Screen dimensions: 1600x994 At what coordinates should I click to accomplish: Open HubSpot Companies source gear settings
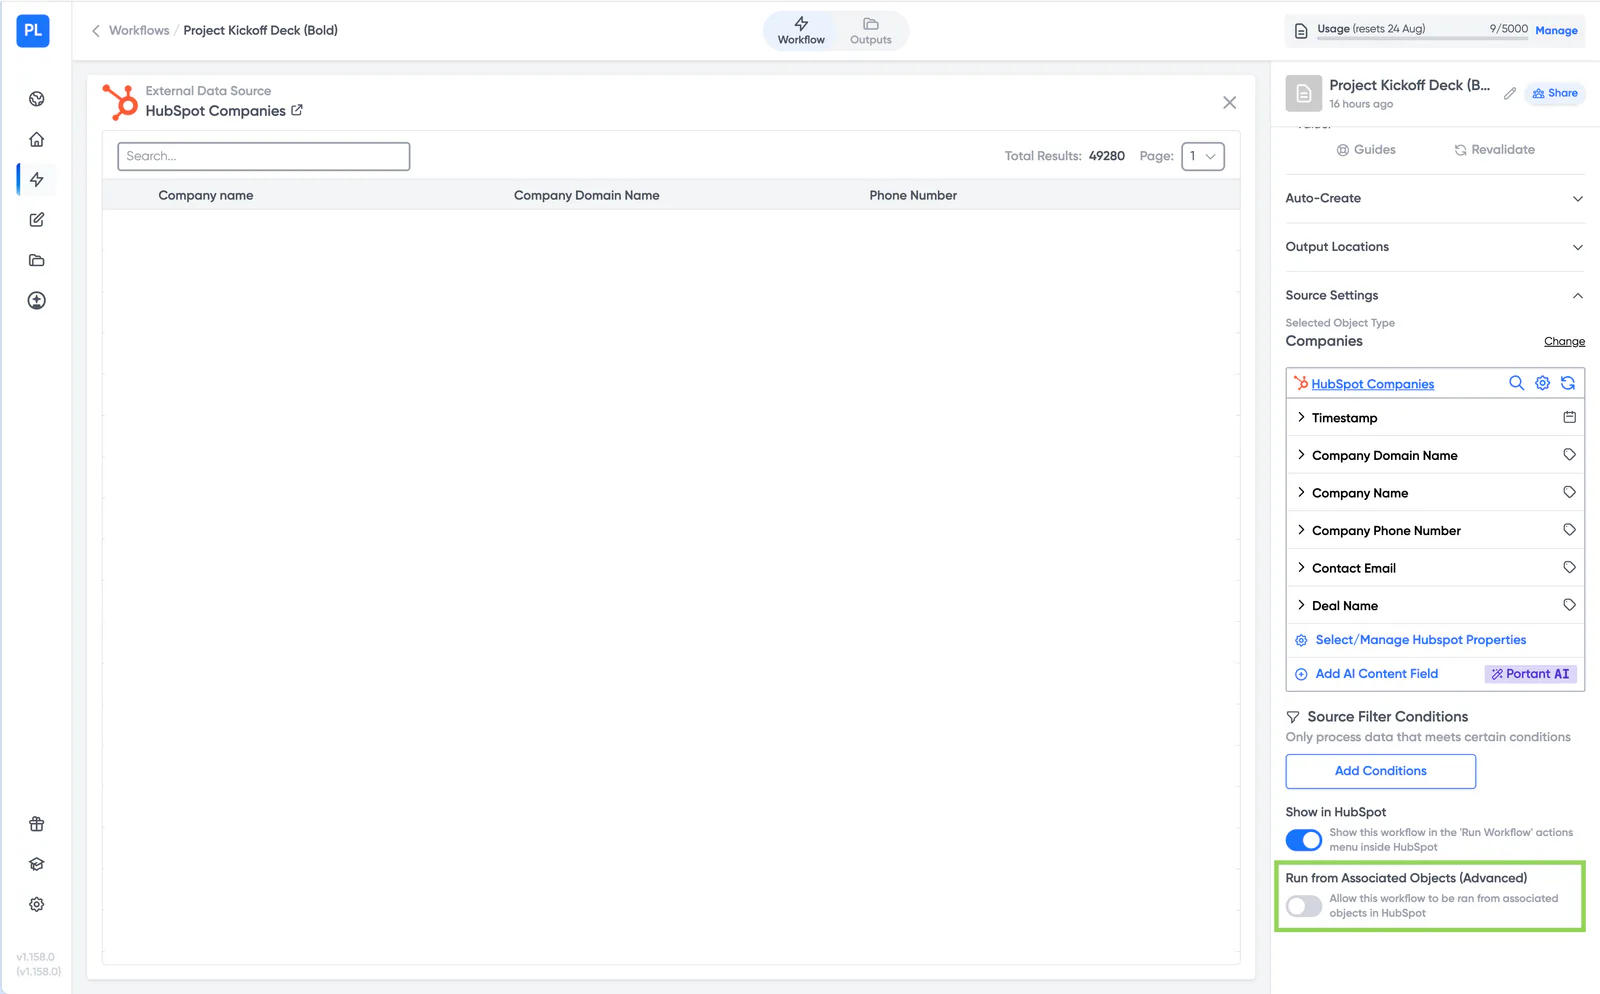pos(1543,383)
